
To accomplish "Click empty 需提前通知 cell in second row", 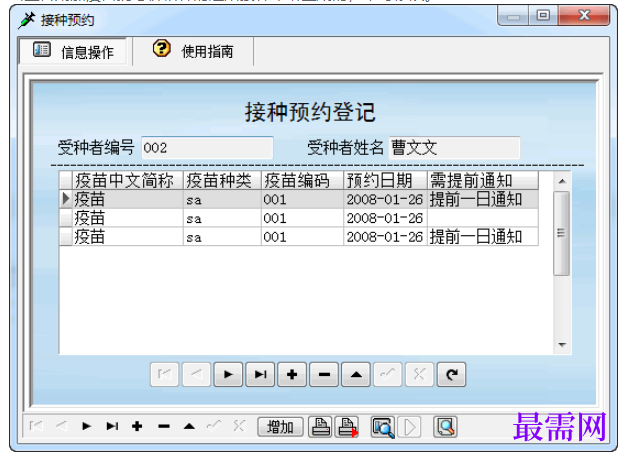I will 483,218.
